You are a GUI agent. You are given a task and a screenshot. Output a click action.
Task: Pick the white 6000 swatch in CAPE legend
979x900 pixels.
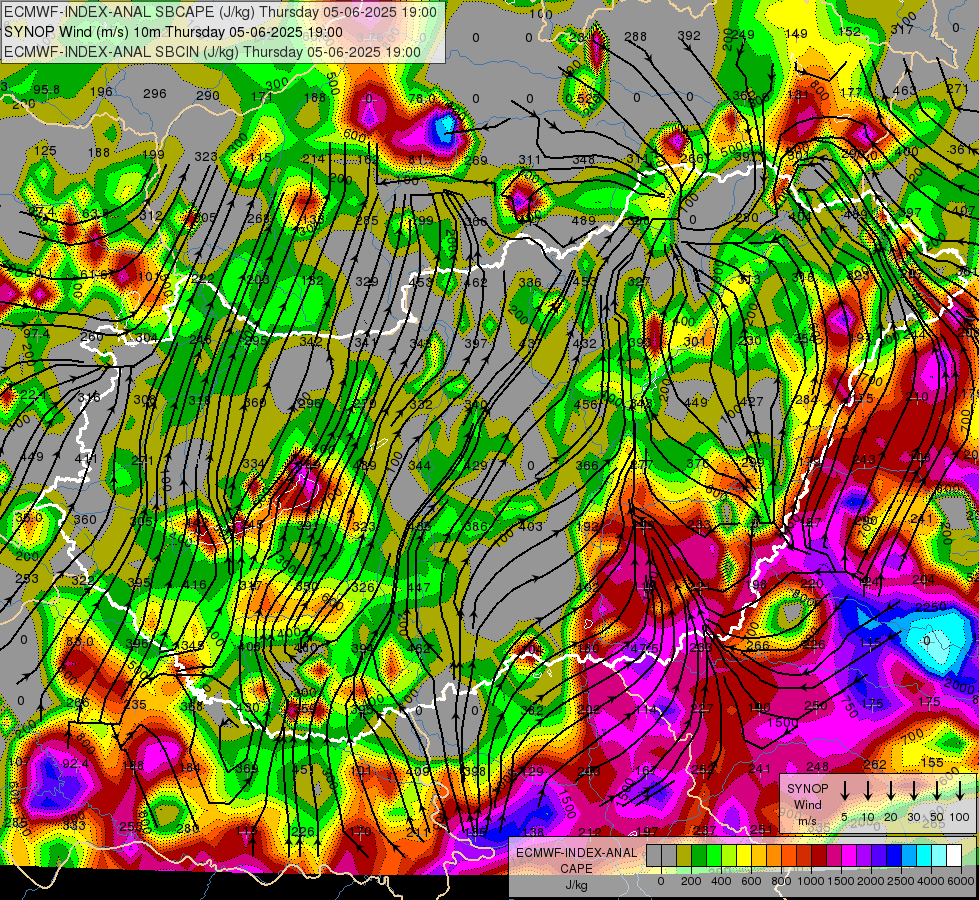click(953, 856)
